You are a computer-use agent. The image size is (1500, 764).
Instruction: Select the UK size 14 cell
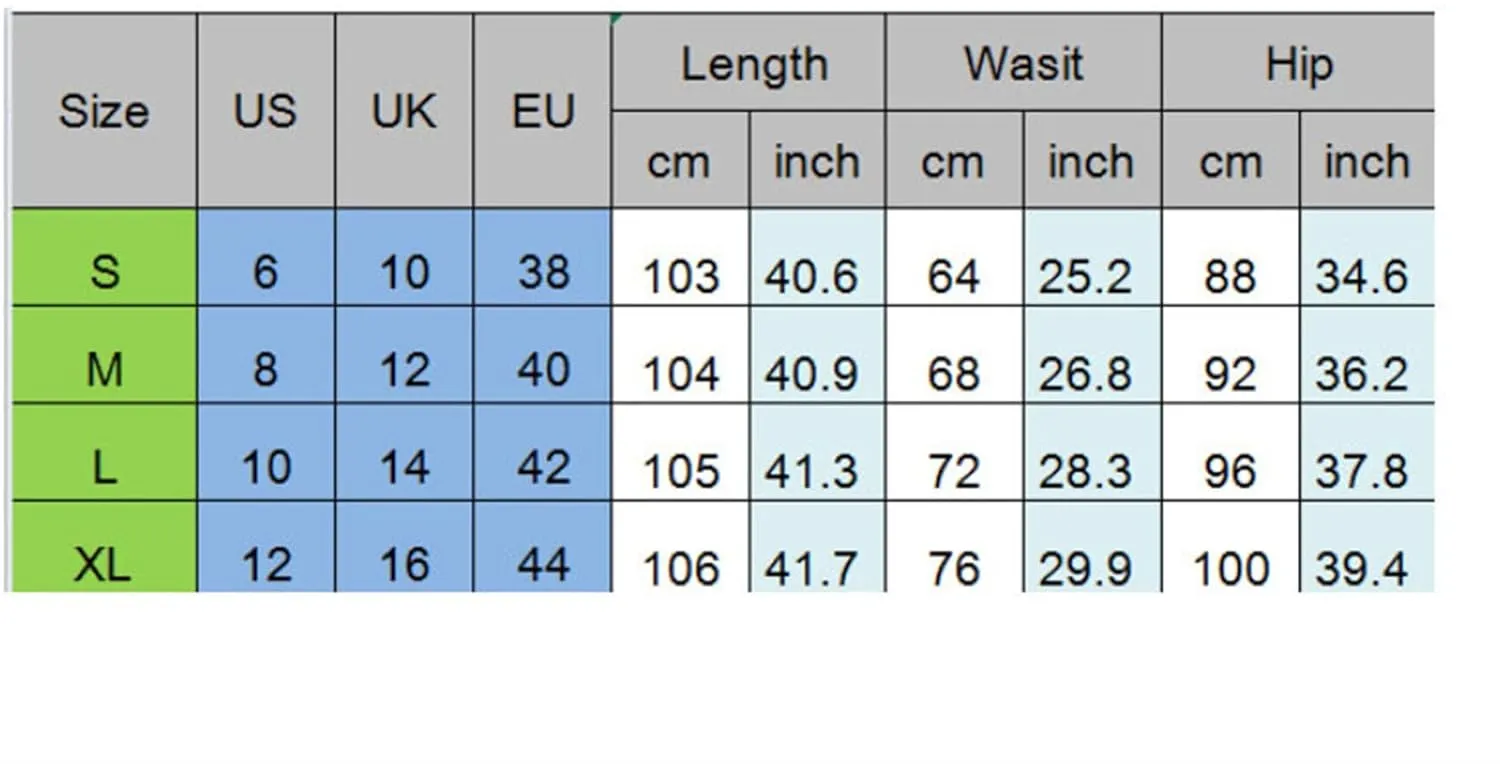[x=404, y=452]
